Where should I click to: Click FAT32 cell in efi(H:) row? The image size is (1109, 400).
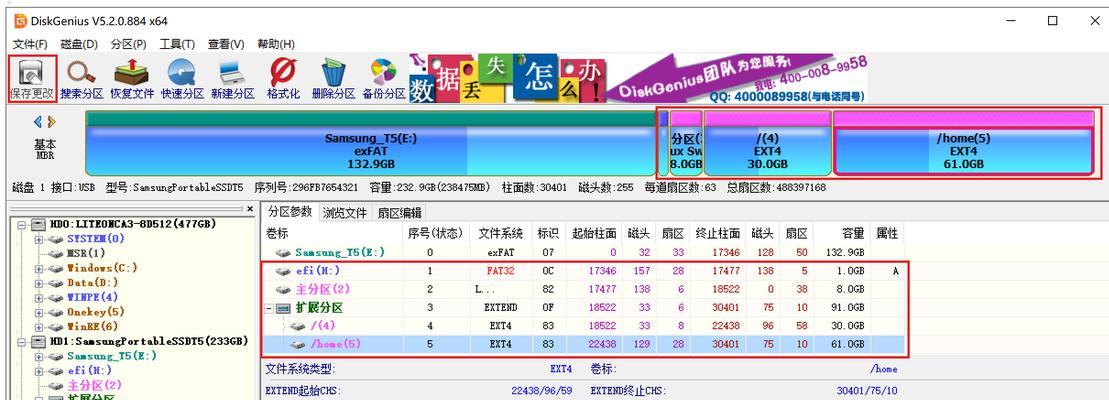point(501,271)
